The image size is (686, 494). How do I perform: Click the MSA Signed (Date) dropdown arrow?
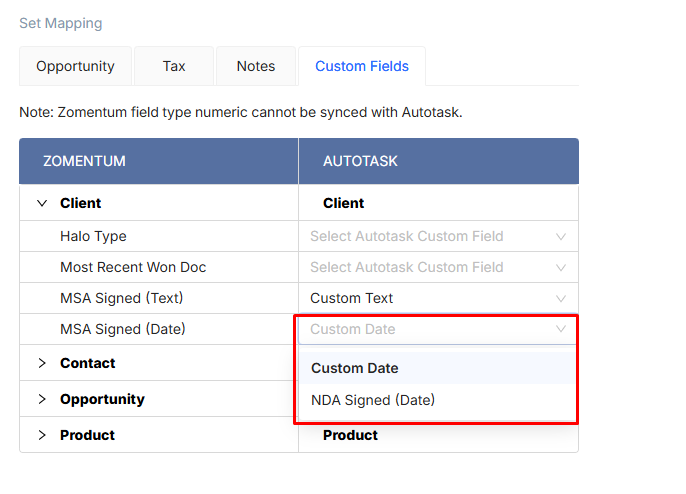tap(561, 329)
